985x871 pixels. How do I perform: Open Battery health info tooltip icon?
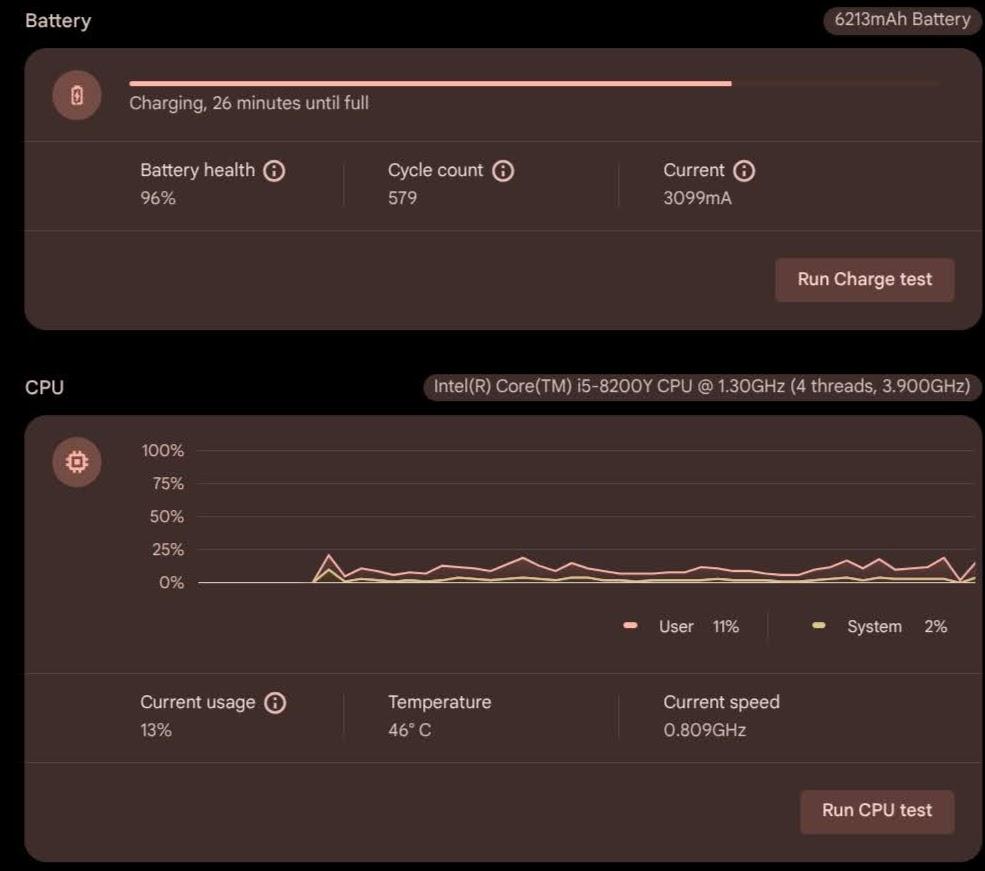pyautogui.click(x=274, y=171)
